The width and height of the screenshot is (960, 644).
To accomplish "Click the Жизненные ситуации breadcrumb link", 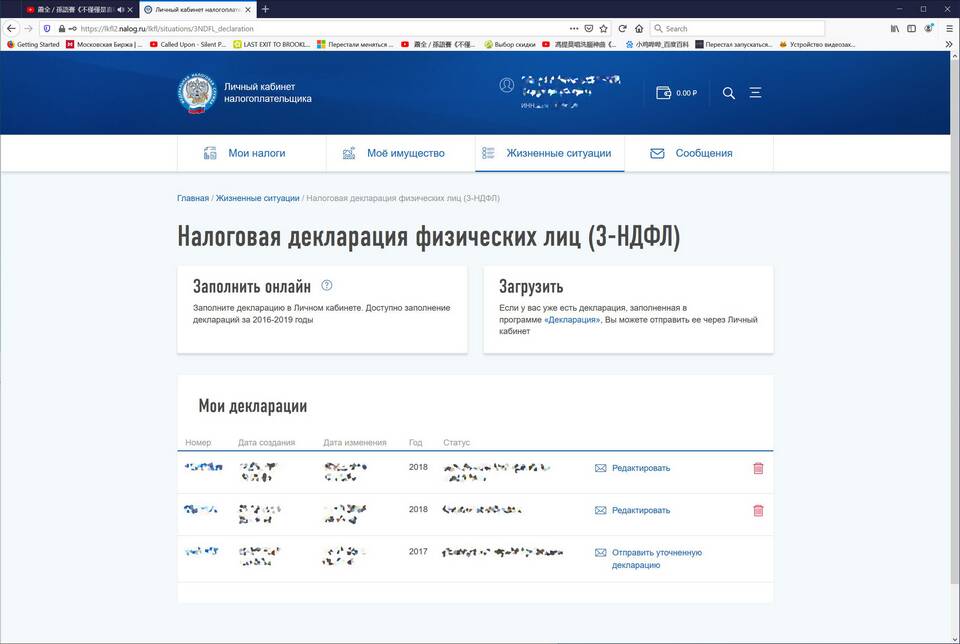I will pyautogui.click(x=257, y=198).
